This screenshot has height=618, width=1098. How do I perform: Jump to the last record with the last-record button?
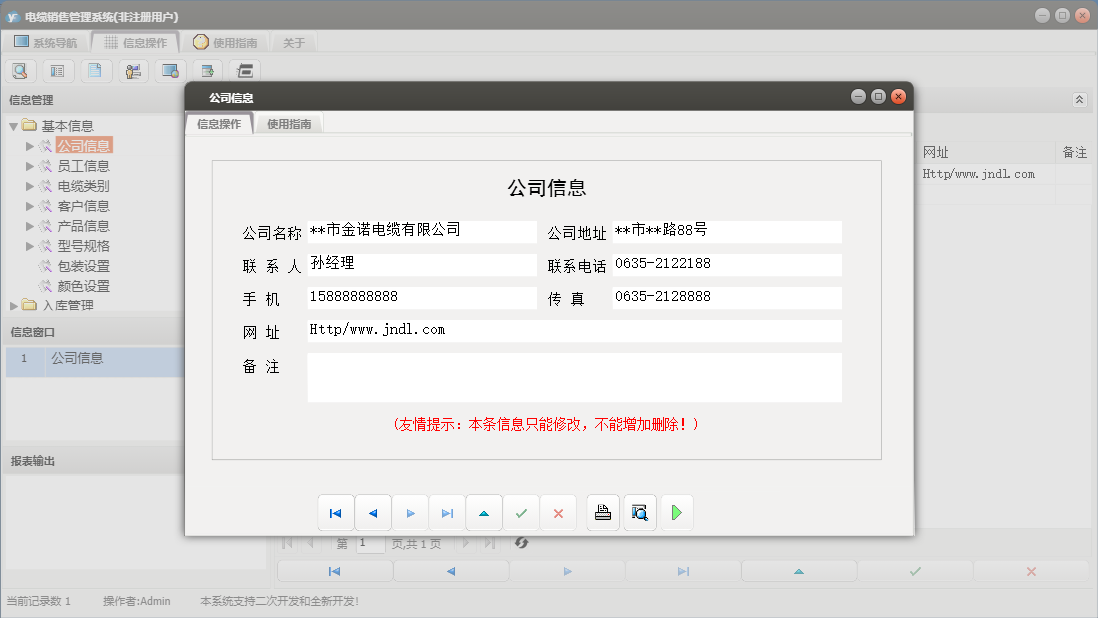[446, 512]
